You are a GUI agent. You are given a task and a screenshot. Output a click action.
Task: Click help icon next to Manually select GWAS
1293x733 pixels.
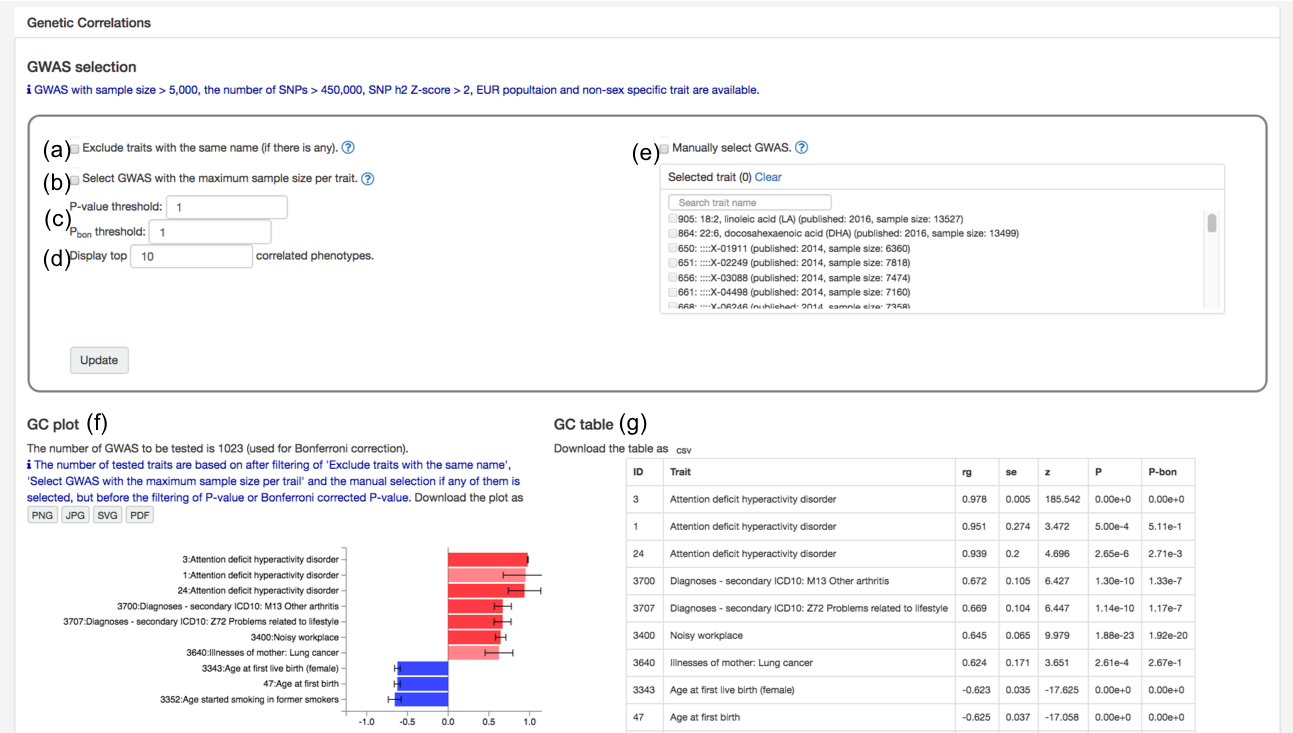pyautogui.click(x=801, y=148)
